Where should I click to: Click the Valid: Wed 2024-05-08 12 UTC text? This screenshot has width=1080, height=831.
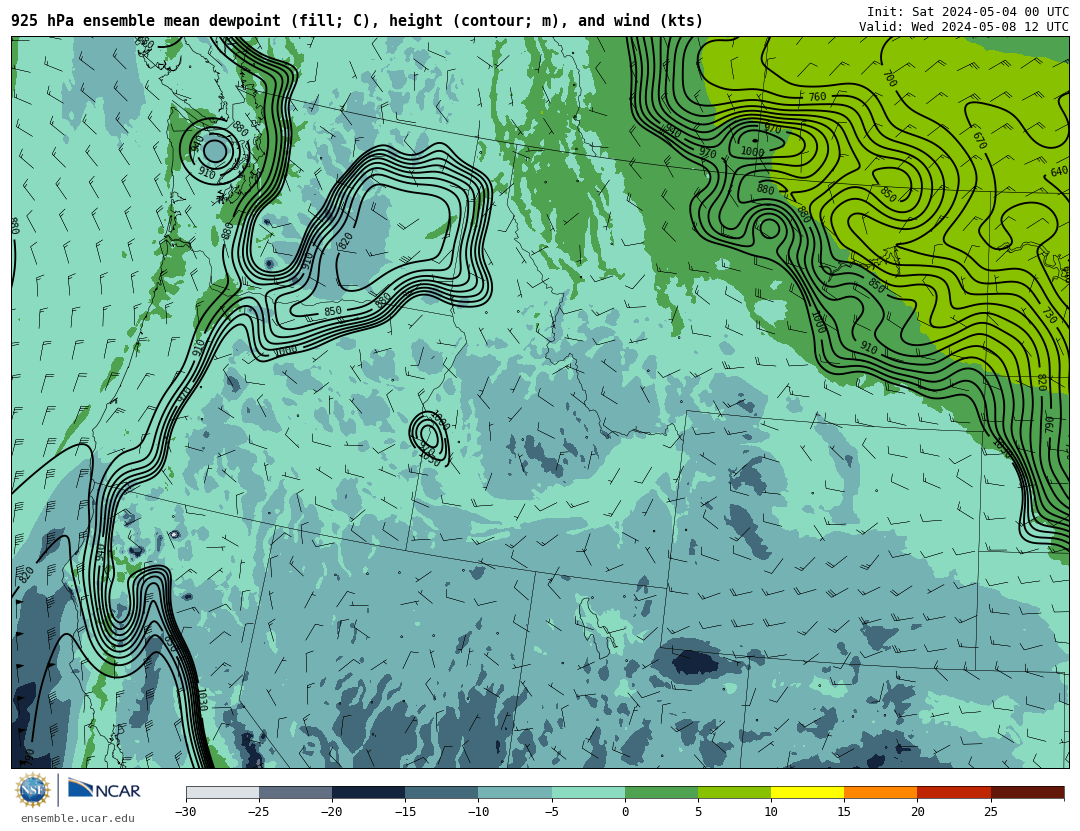[964, 27]
